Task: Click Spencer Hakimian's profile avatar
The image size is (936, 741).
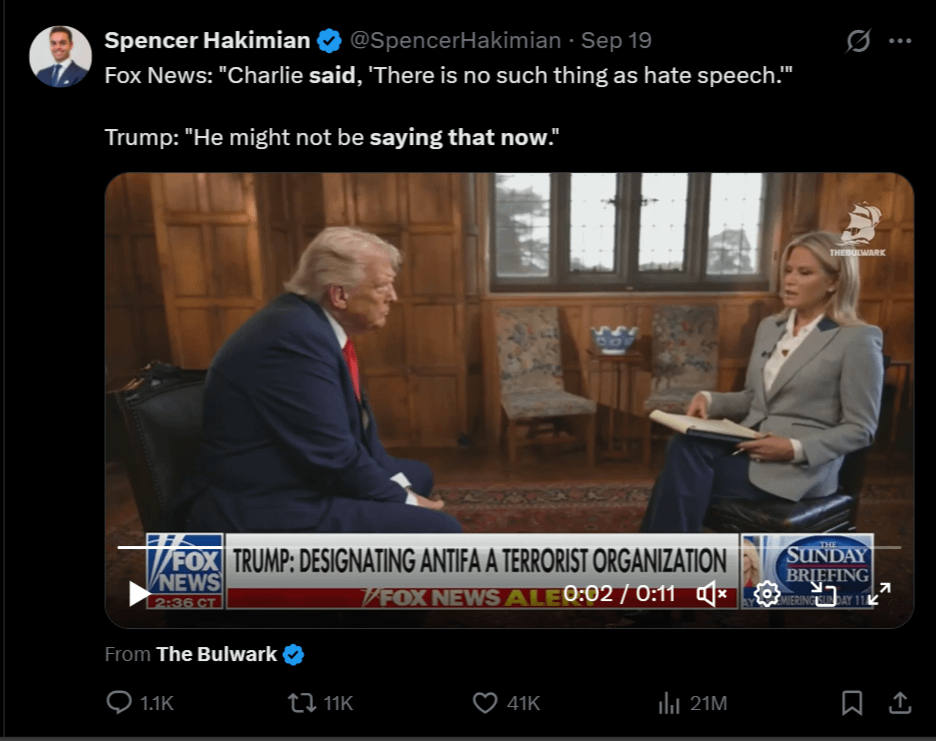Action: tap(60, 57)
